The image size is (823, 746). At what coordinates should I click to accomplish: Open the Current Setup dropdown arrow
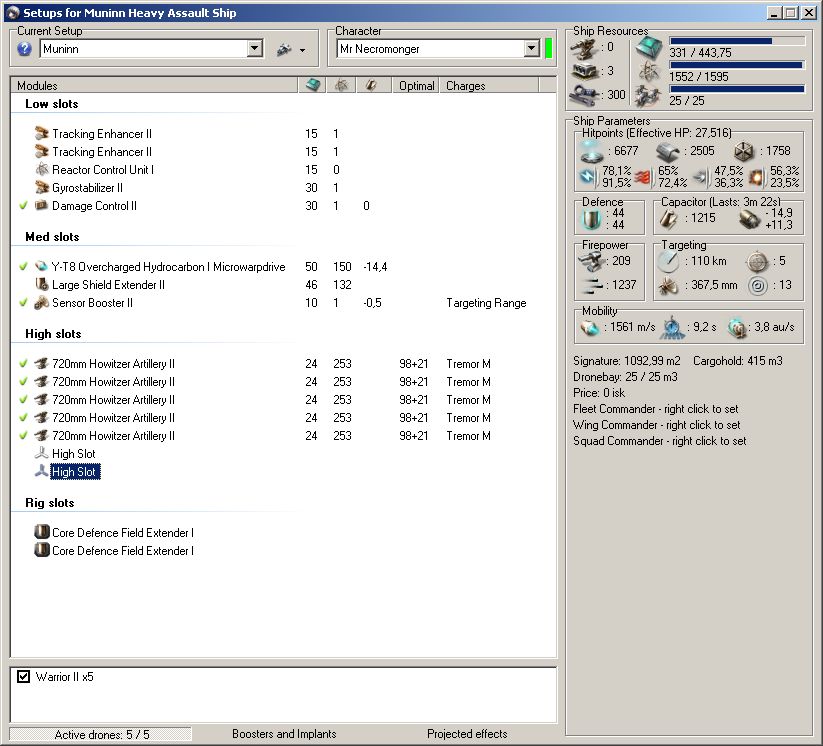[x=255, y=49]
